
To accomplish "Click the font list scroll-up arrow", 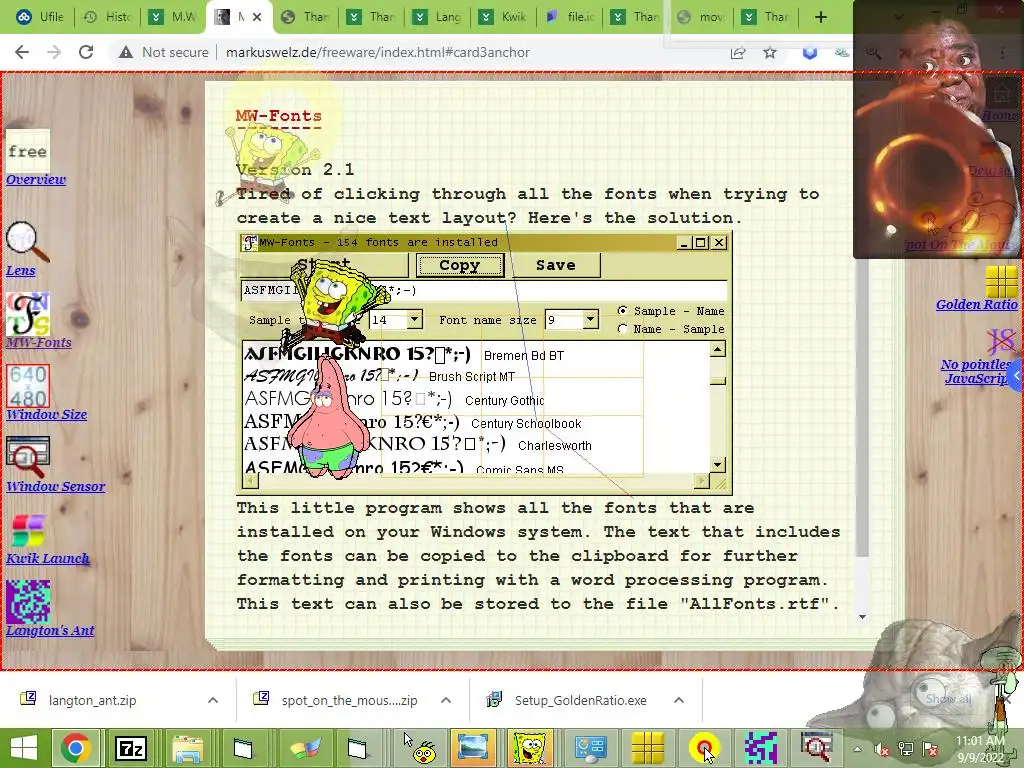I will [718, 349].
